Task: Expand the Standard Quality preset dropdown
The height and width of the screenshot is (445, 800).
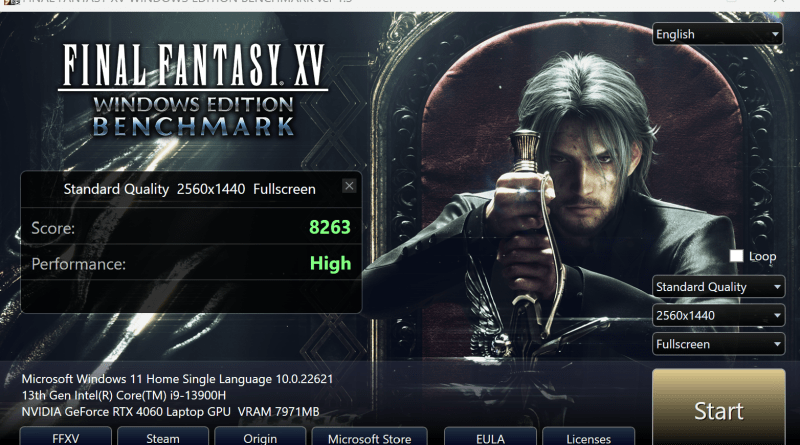Action: click(x=718, y=287)
